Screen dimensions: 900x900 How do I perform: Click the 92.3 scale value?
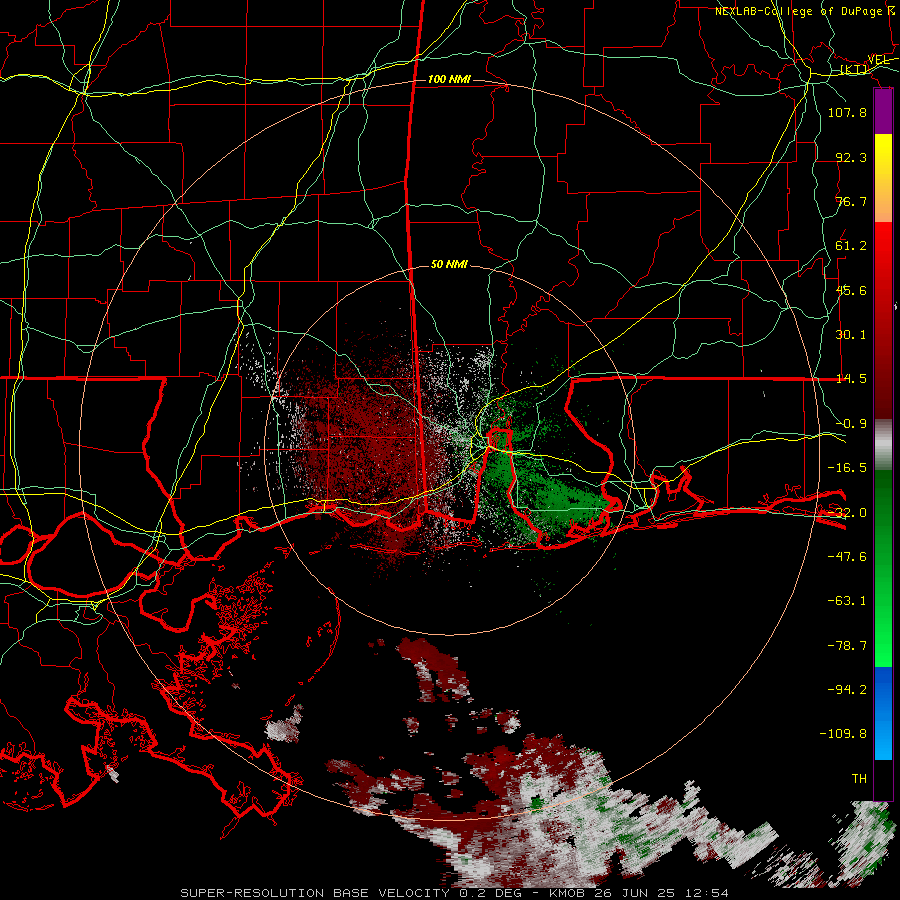pos(851,157)
